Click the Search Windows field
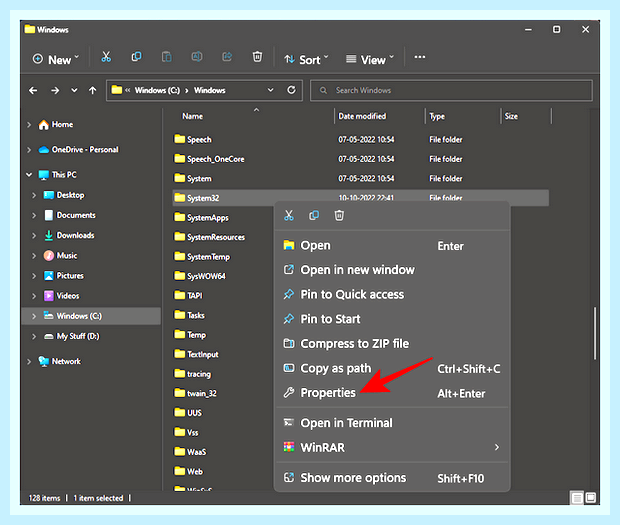Screen dimensions: 620x525 pos(451,90)
